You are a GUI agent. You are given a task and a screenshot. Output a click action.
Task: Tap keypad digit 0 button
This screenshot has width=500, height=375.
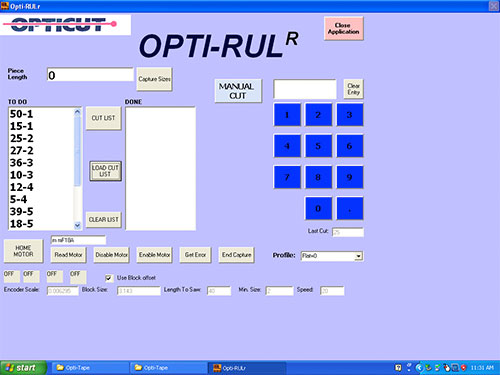pyautogui.click(x=318, y=208)
